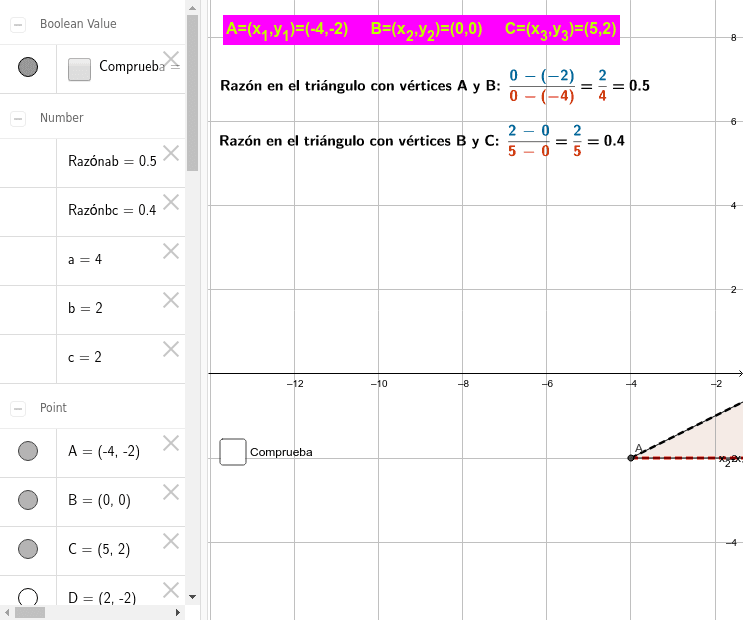Viewport: 745px width, 622px height.
Task: Click the horizontal scrollbar thumb
Action: pos(29,612)
